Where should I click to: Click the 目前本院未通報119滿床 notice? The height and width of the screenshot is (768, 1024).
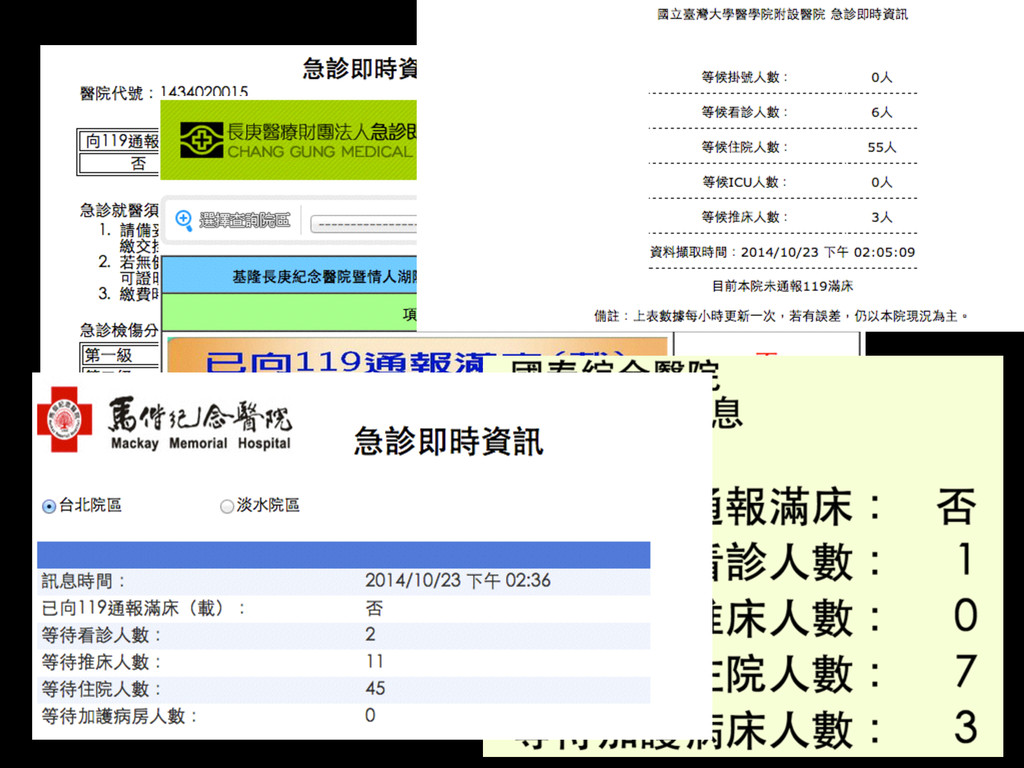(x=782, y=286)
